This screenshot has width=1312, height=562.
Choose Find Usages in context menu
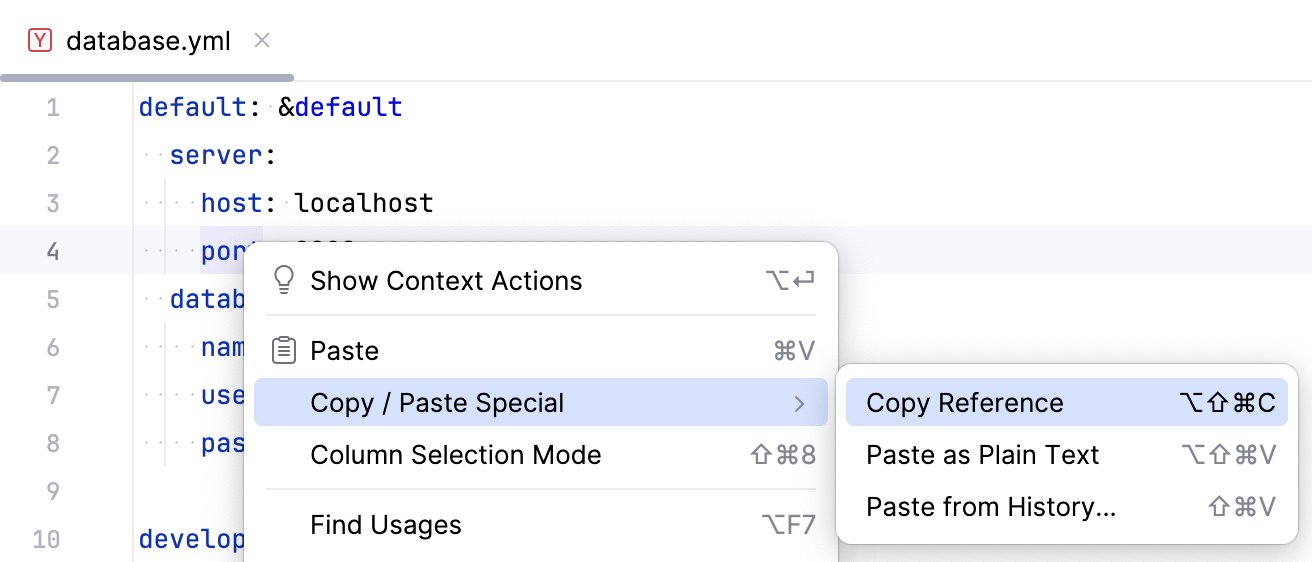tap(386, 525)
